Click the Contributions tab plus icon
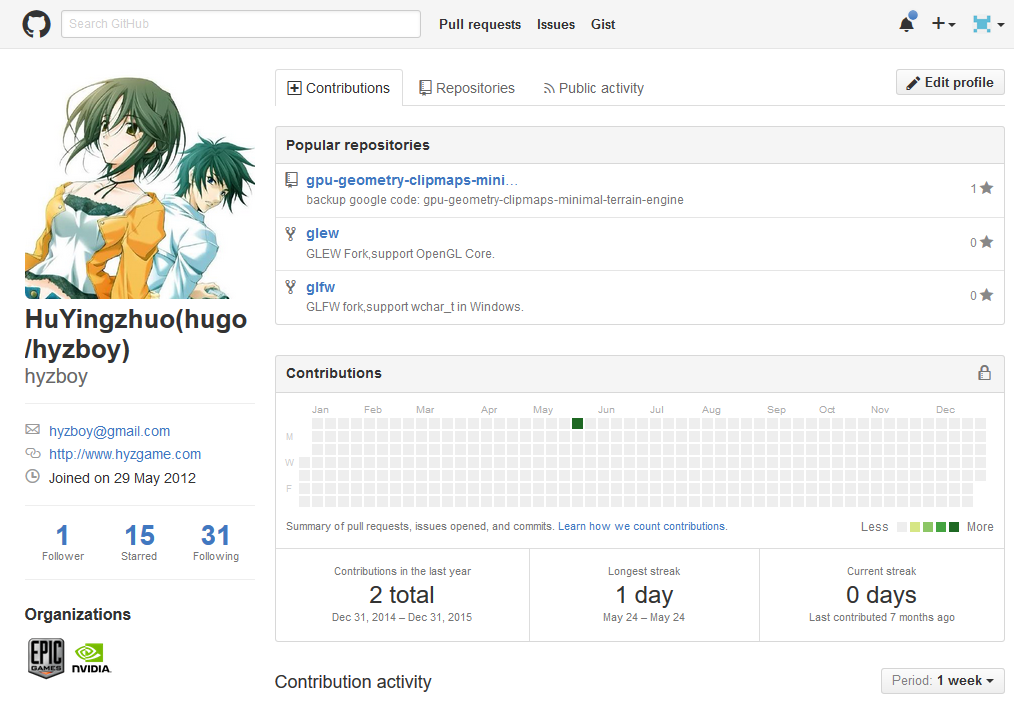1014x712 pixels. 294,88
